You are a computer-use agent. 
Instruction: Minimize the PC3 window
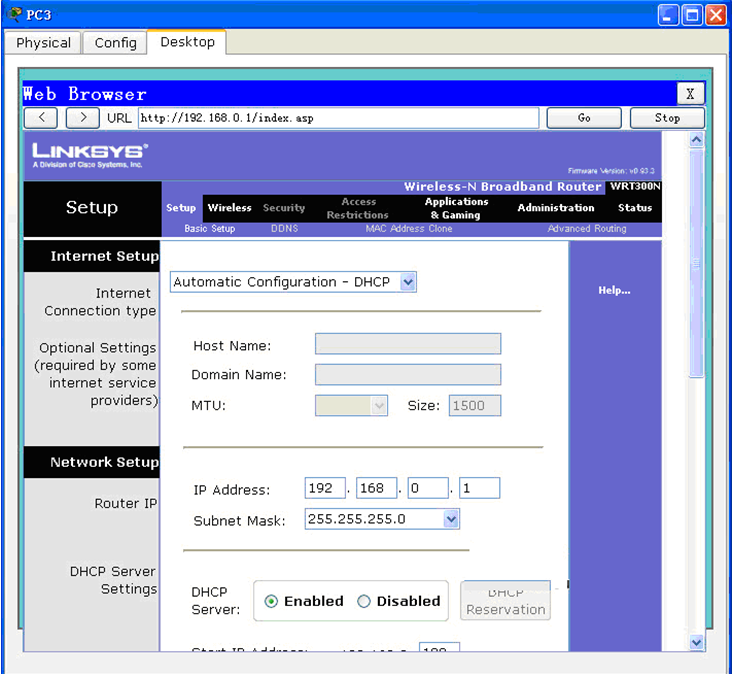668,15
